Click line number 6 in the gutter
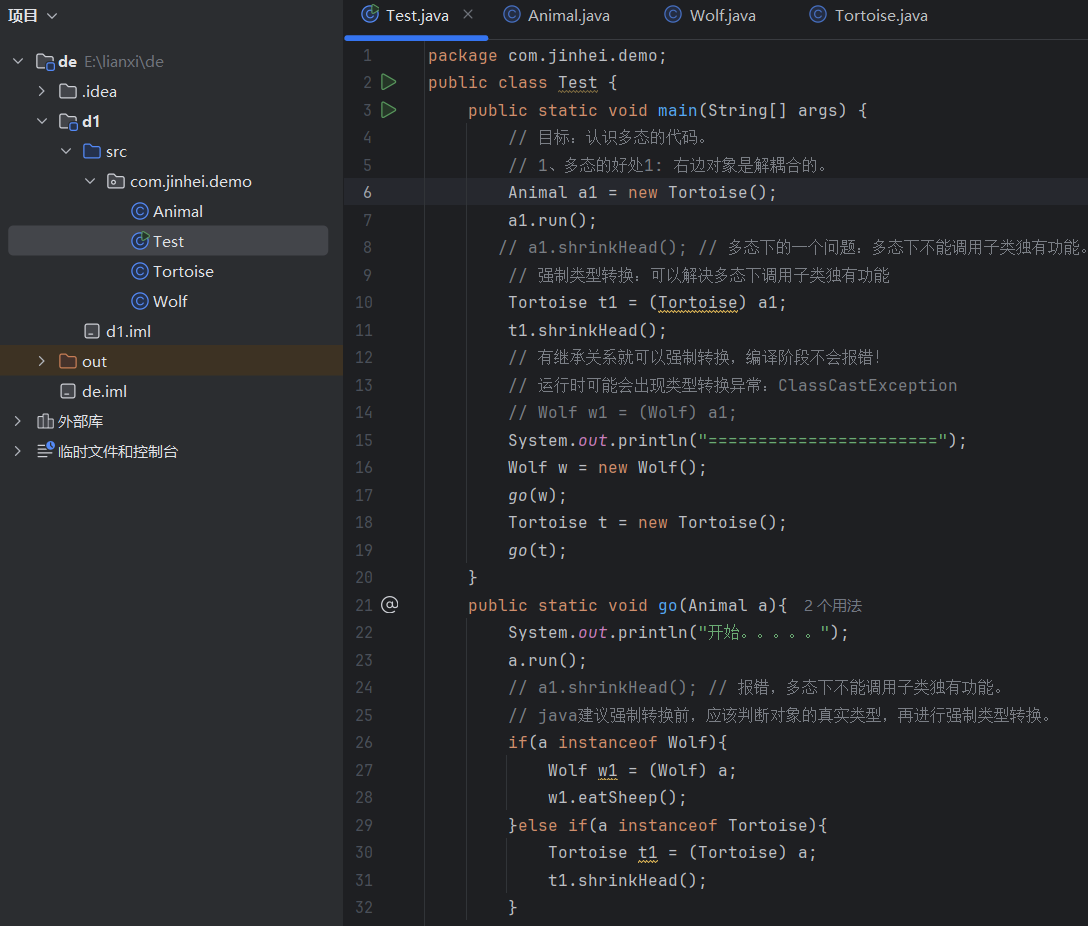The width and height of the screenshot is (1088, 926). [x=367, y=192]
